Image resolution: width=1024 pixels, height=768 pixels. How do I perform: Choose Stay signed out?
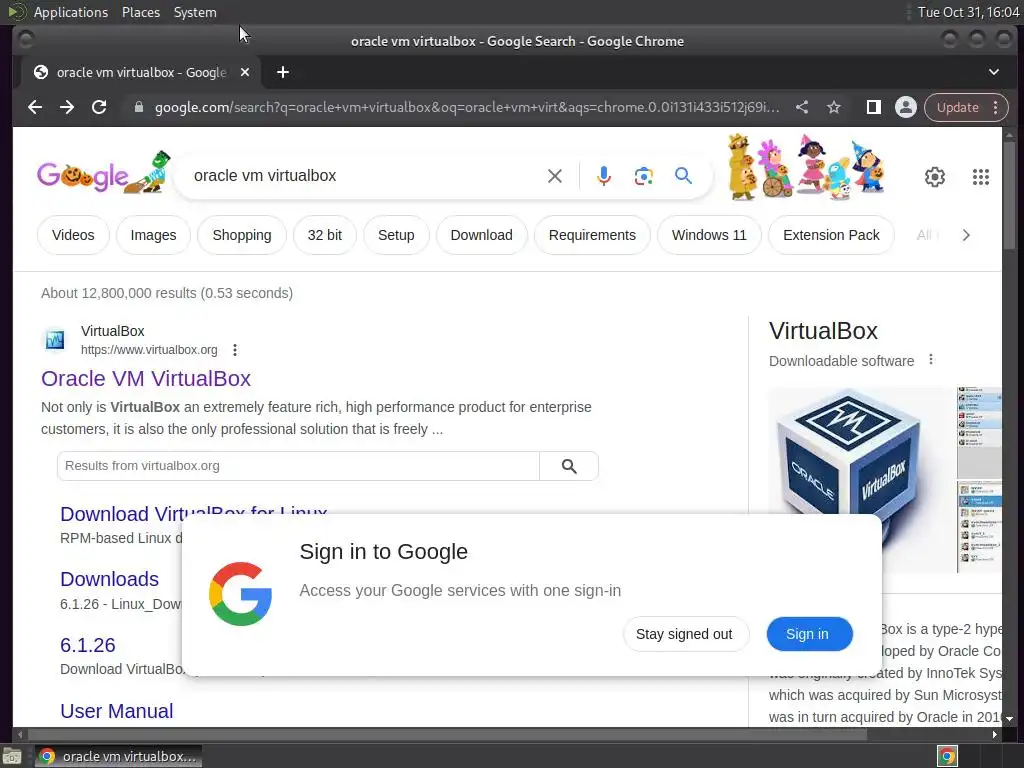(684, 634)
